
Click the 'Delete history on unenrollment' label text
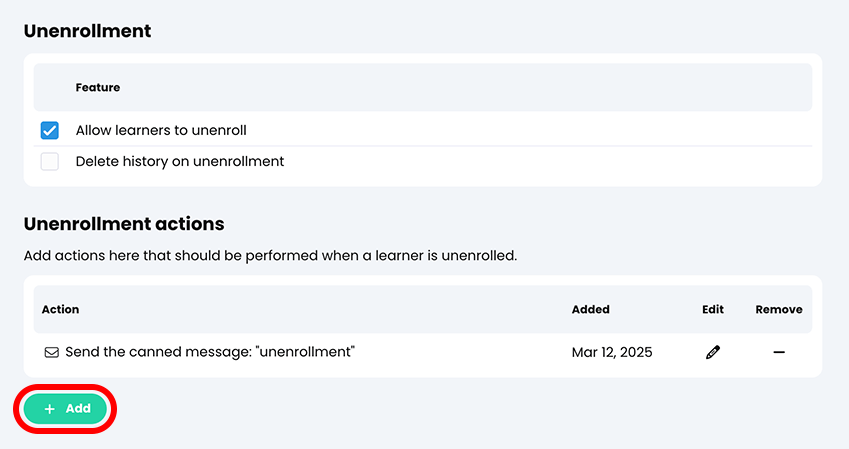pyautogui.click(x=180, y=161)
